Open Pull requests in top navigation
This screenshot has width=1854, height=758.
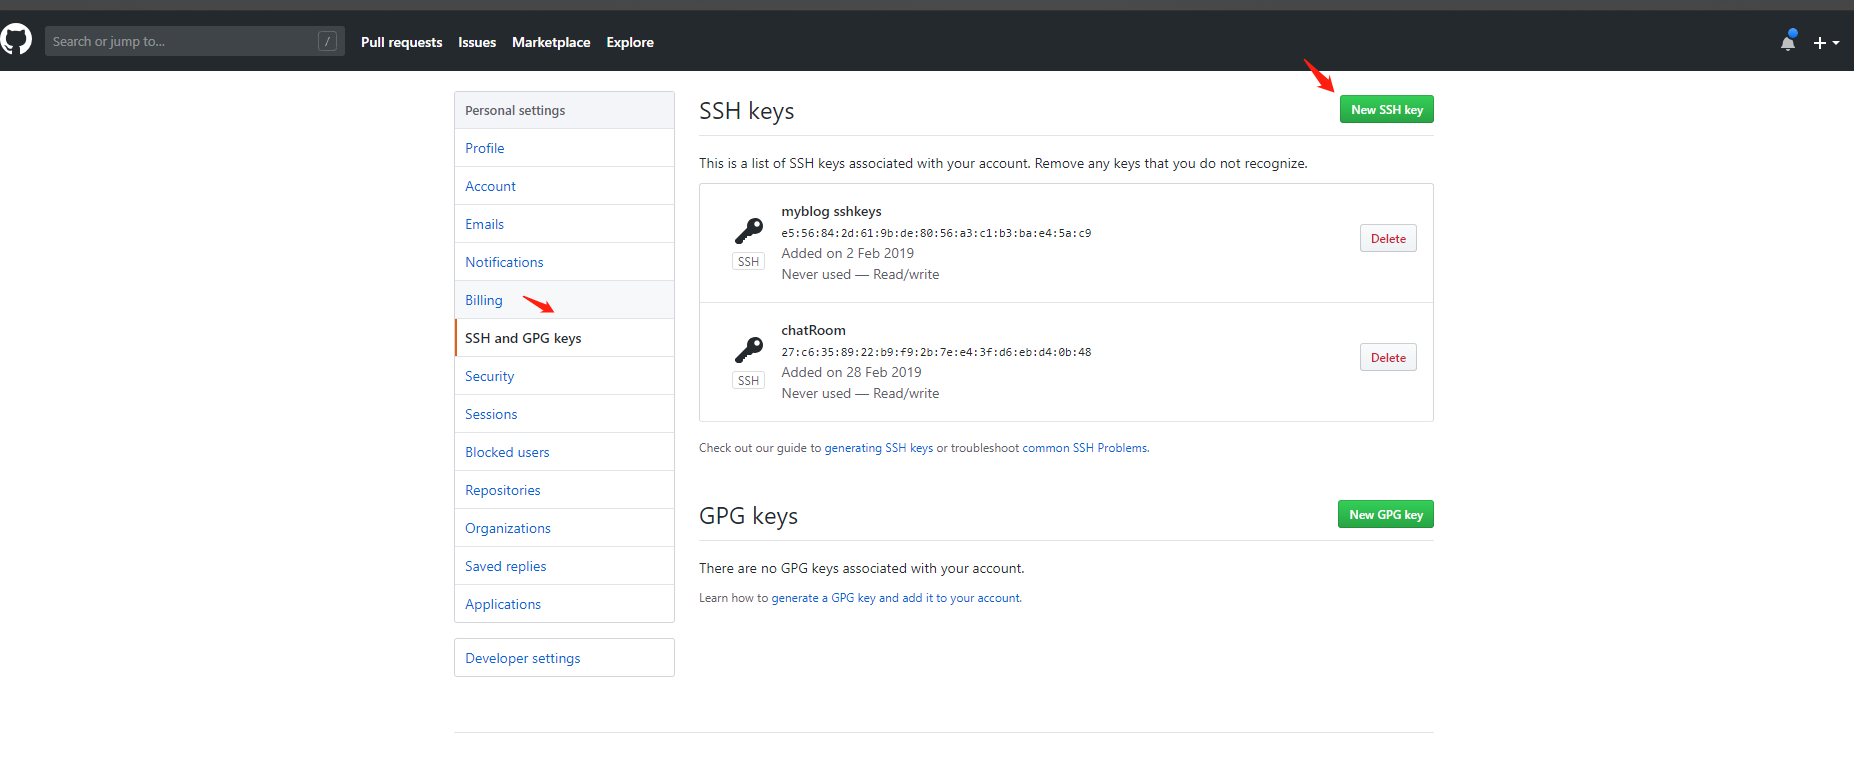(401, 42)
